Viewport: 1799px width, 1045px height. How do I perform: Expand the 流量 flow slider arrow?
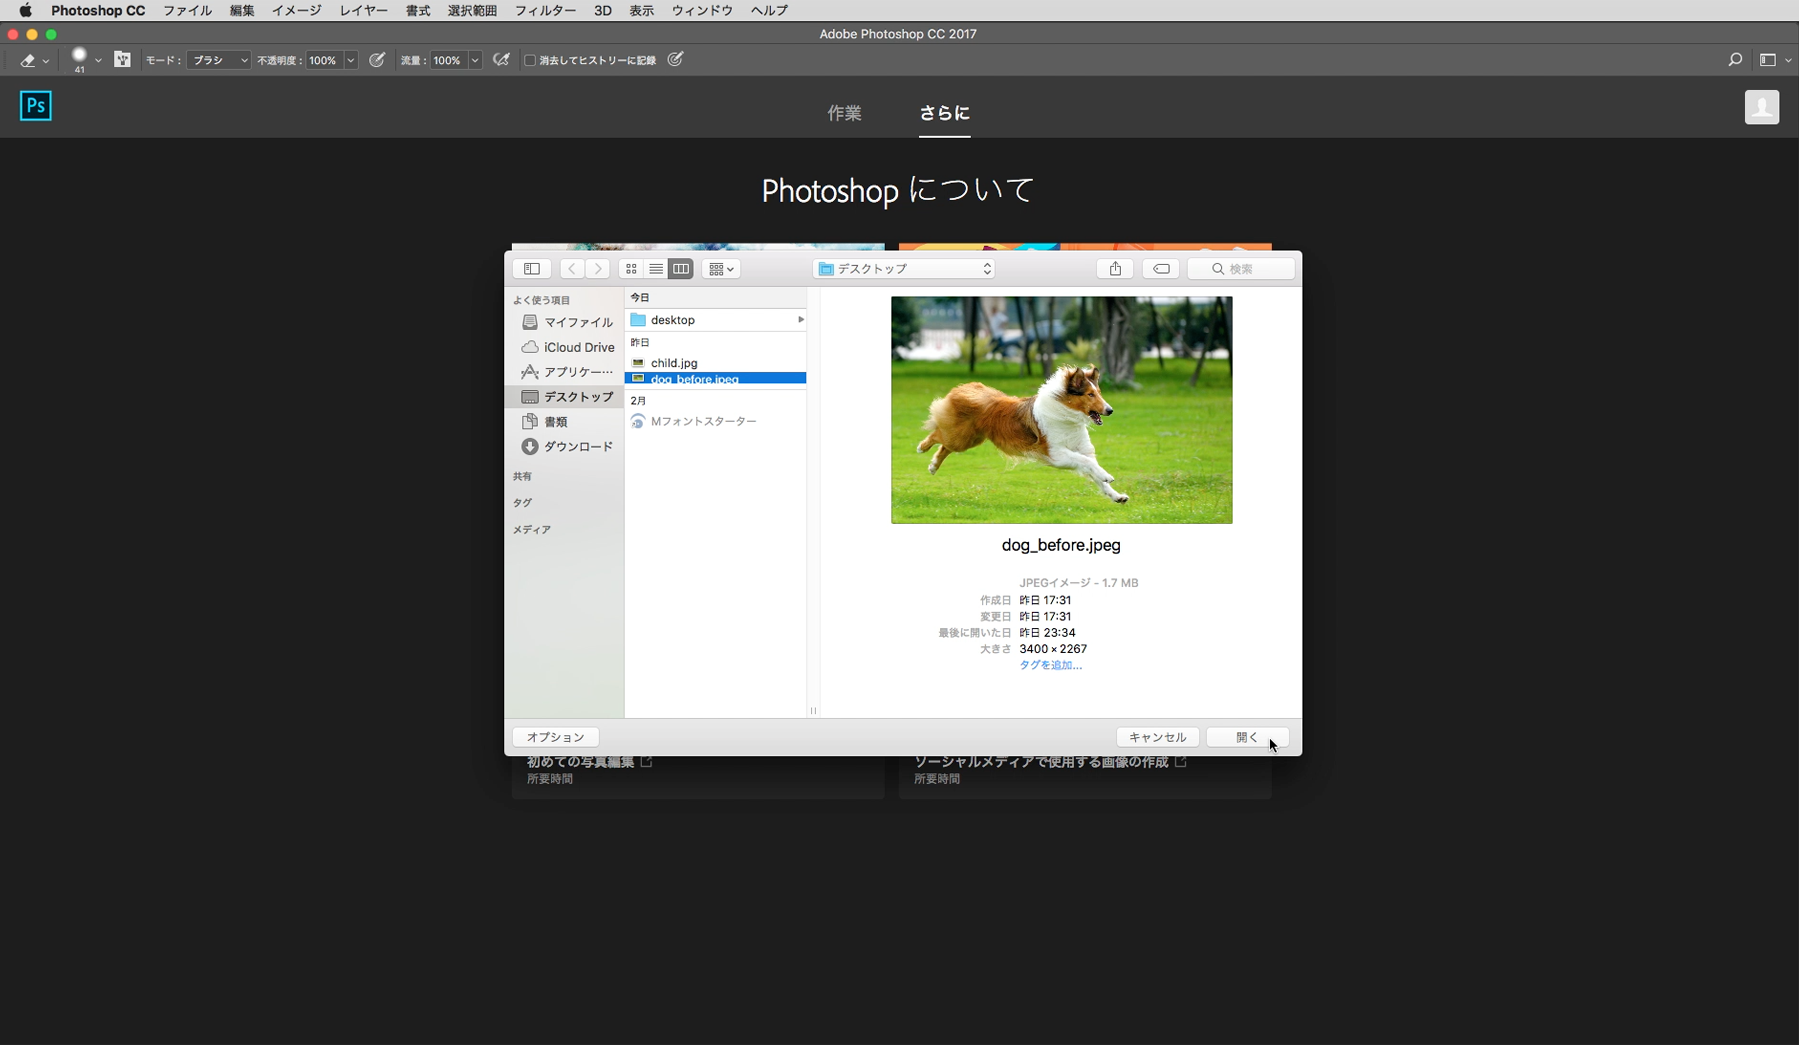pos(475,60)
